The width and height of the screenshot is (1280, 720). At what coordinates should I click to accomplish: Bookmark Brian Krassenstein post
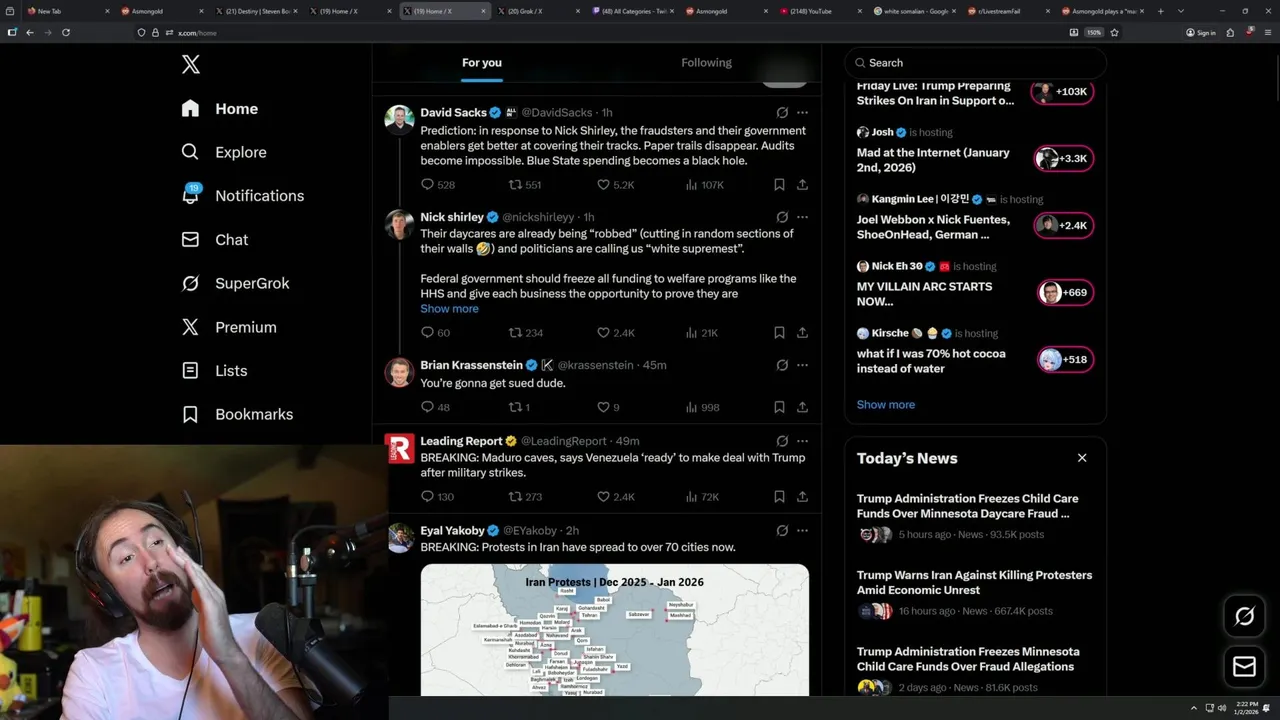coord(779,407)
